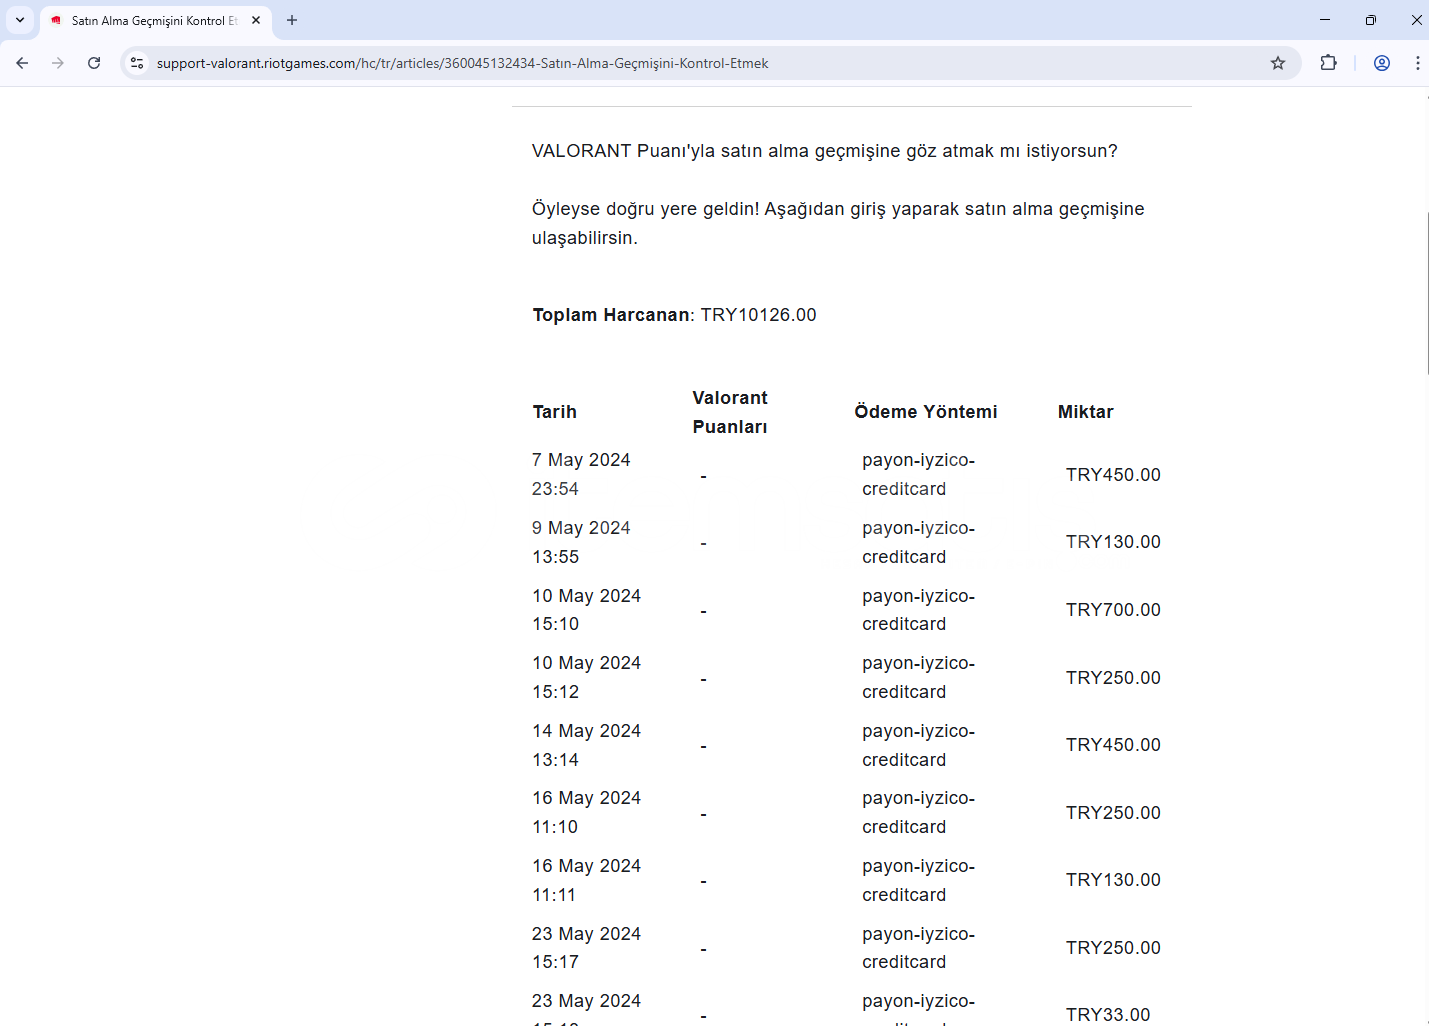The height and width of the screenshot is (1026, 1429).
Task: Click payon-iyzico-creditcard in 14 May row
Action: click(x=918, y=745)
